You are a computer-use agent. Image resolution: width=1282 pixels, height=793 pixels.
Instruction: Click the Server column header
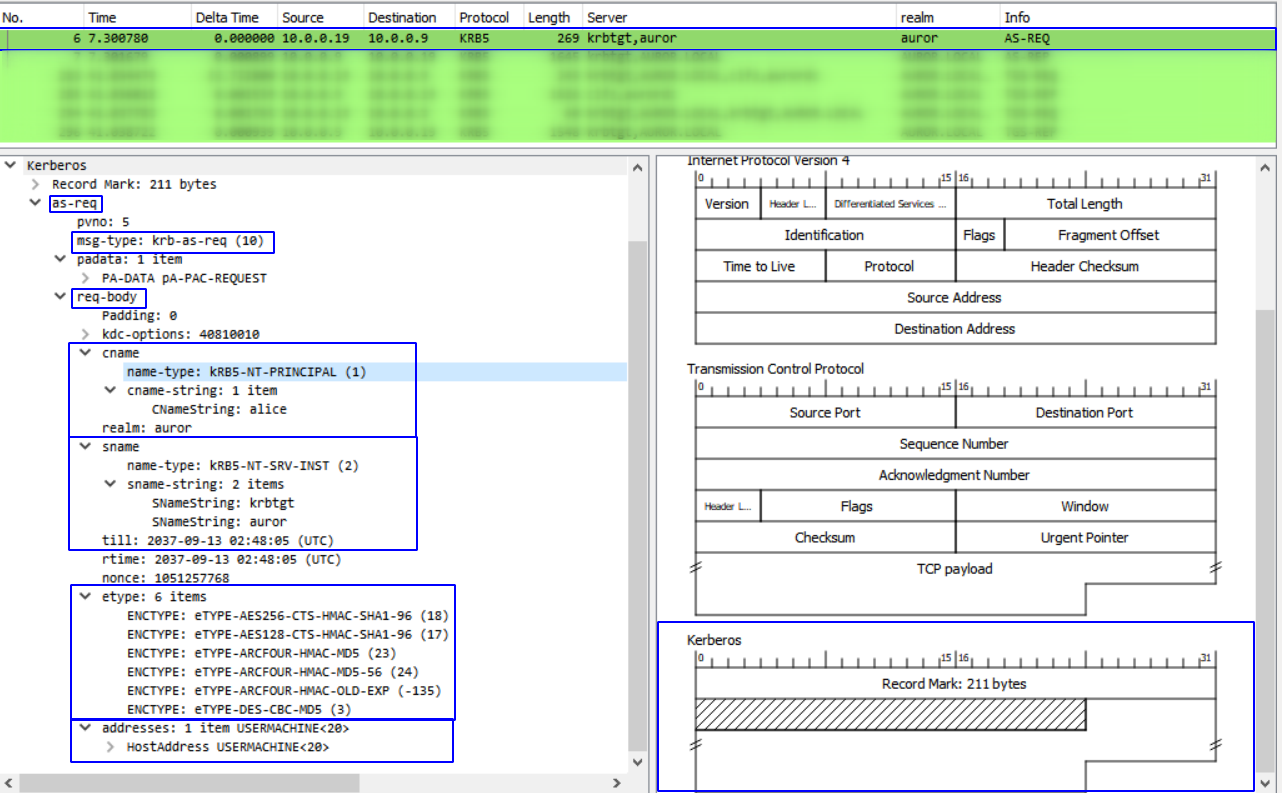pyautogui.click(x=739, y=17)
